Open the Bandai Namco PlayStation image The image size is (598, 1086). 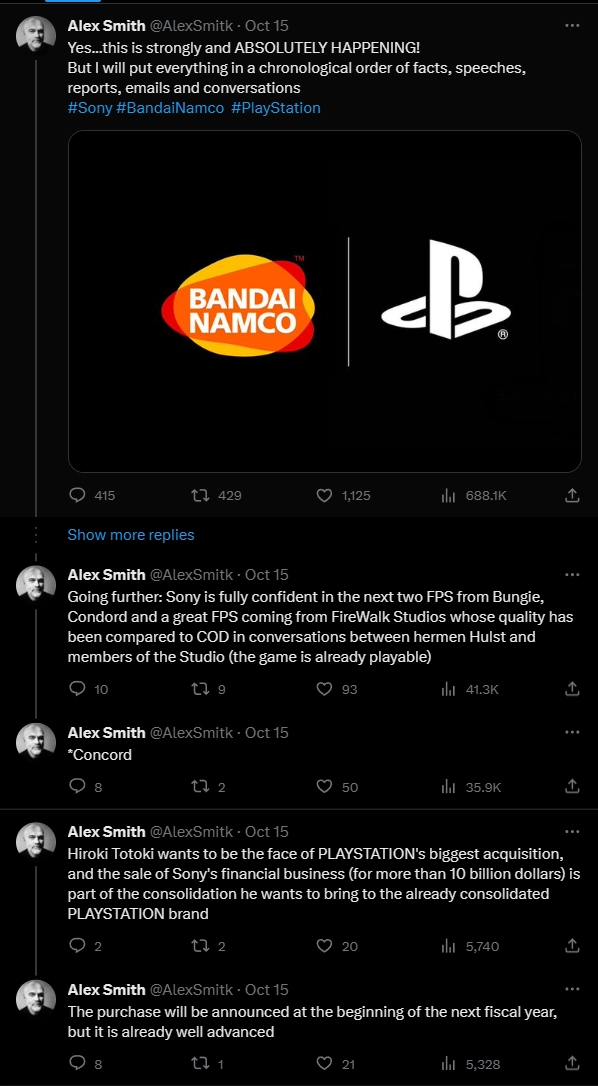[x=324, y=301]
